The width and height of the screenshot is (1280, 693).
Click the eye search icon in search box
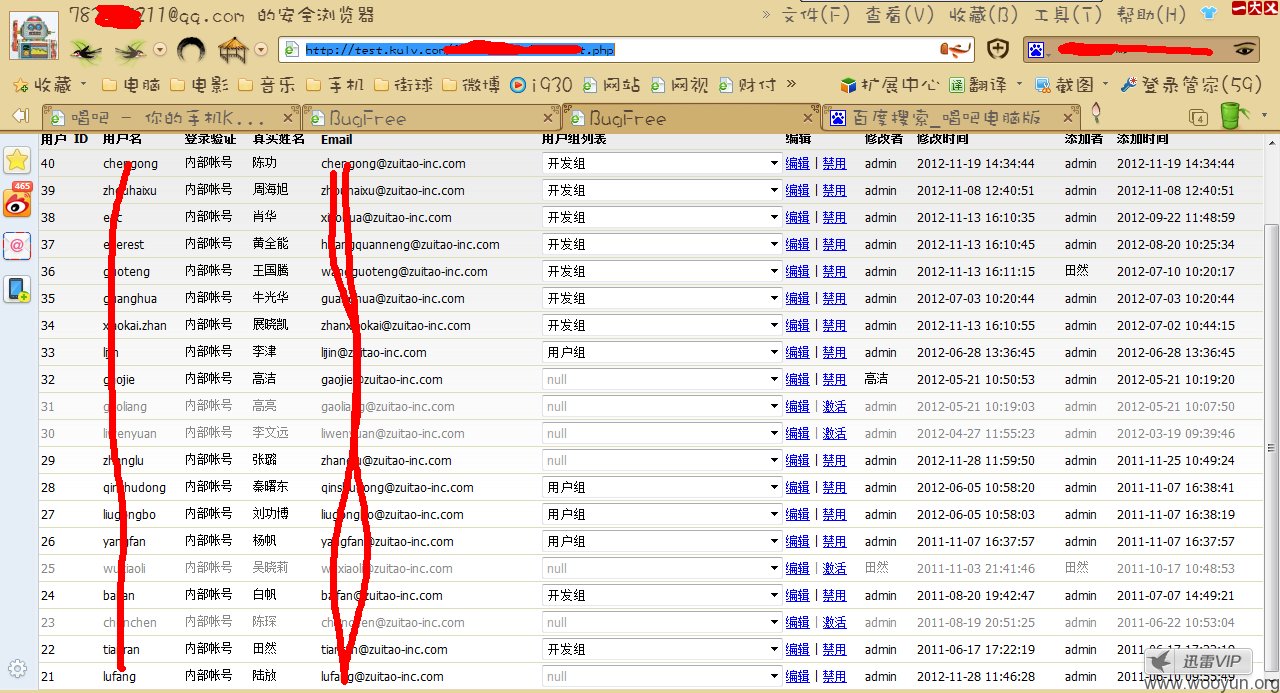1244,49
